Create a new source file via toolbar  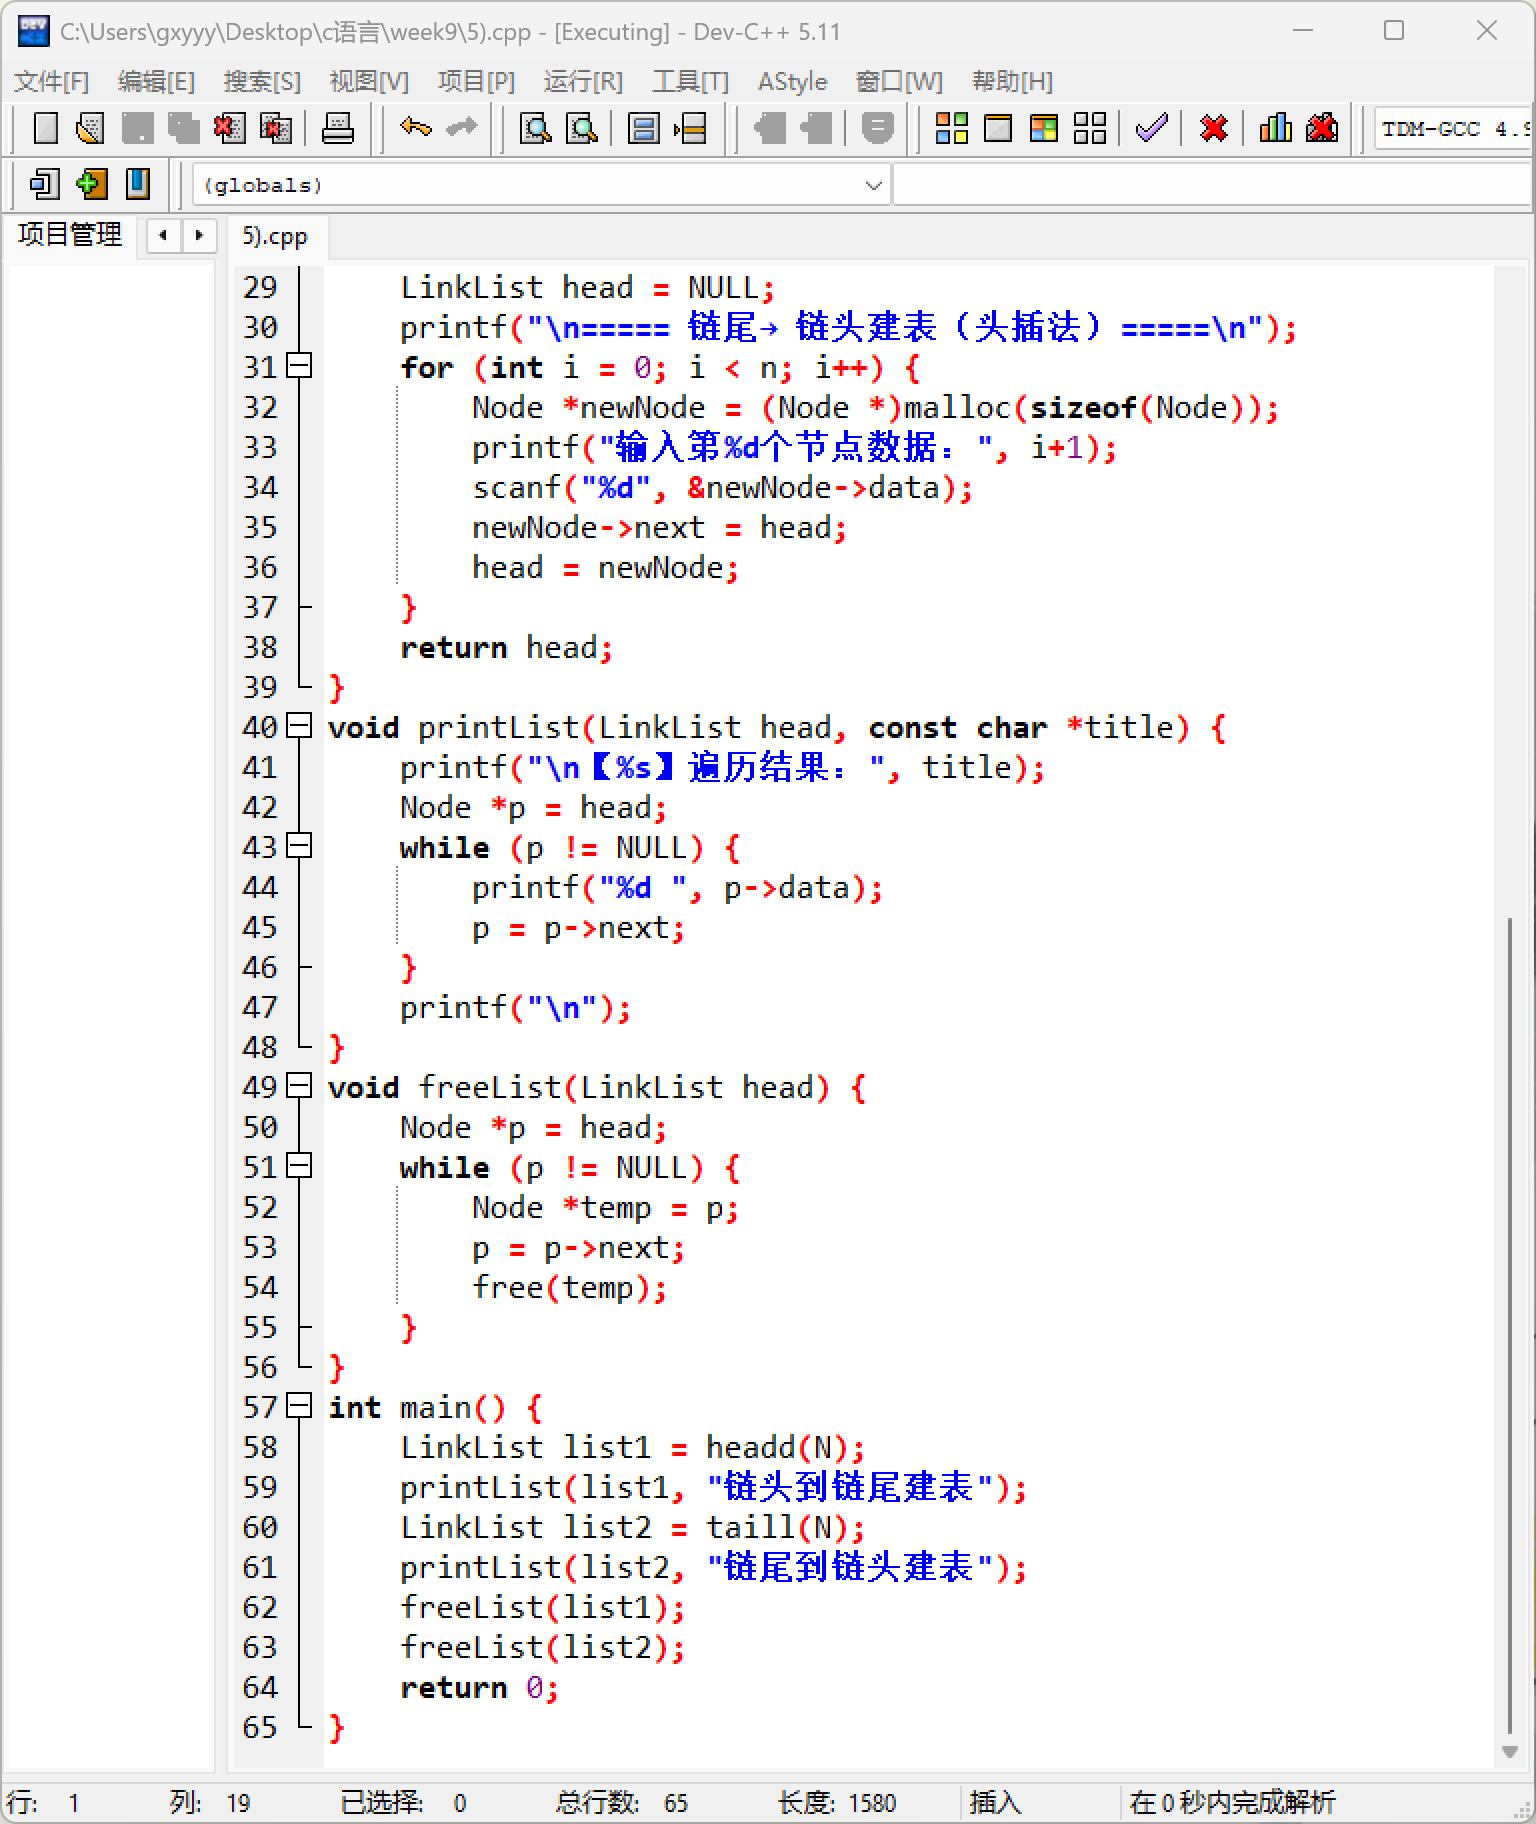(46, 128)
